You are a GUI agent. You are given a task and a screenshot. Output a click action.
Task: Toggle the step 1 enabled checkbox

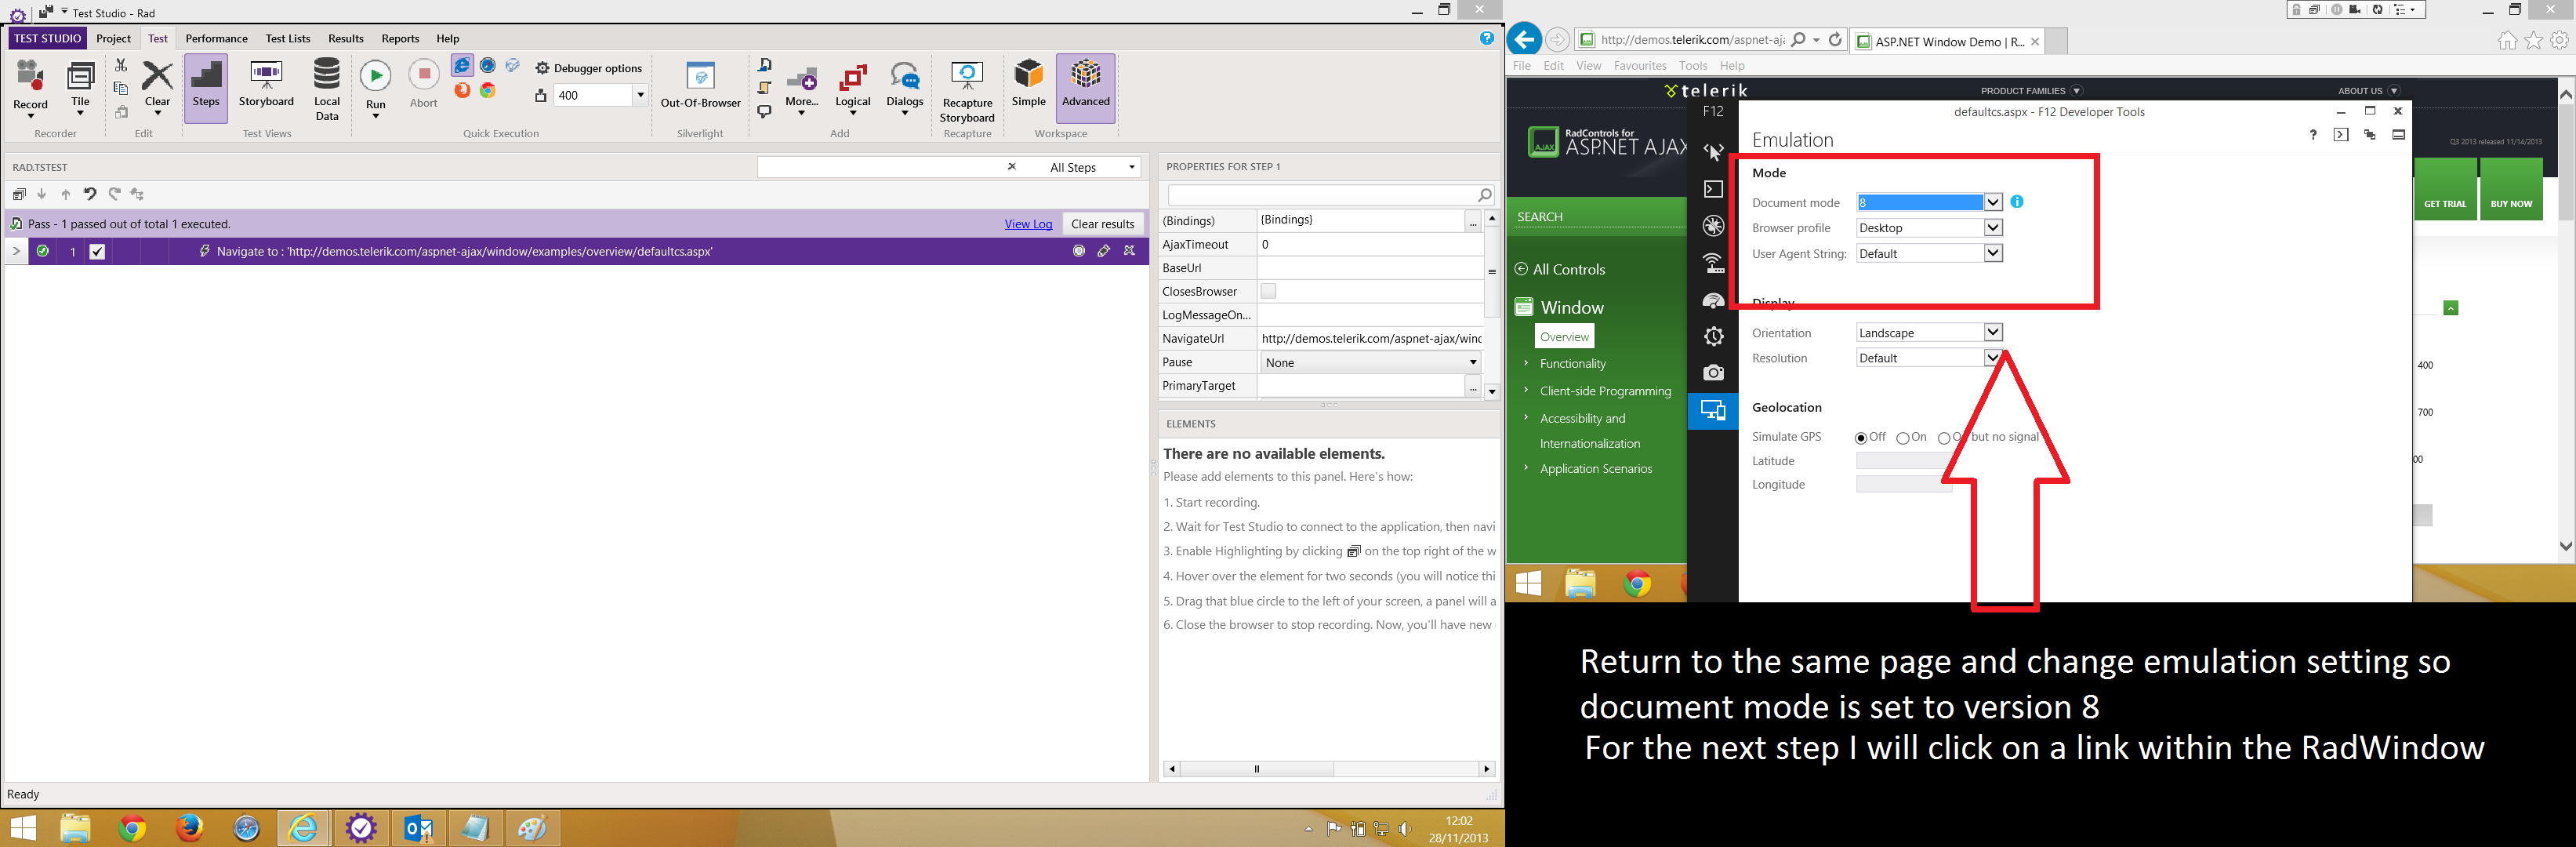(x=97, y=252)
